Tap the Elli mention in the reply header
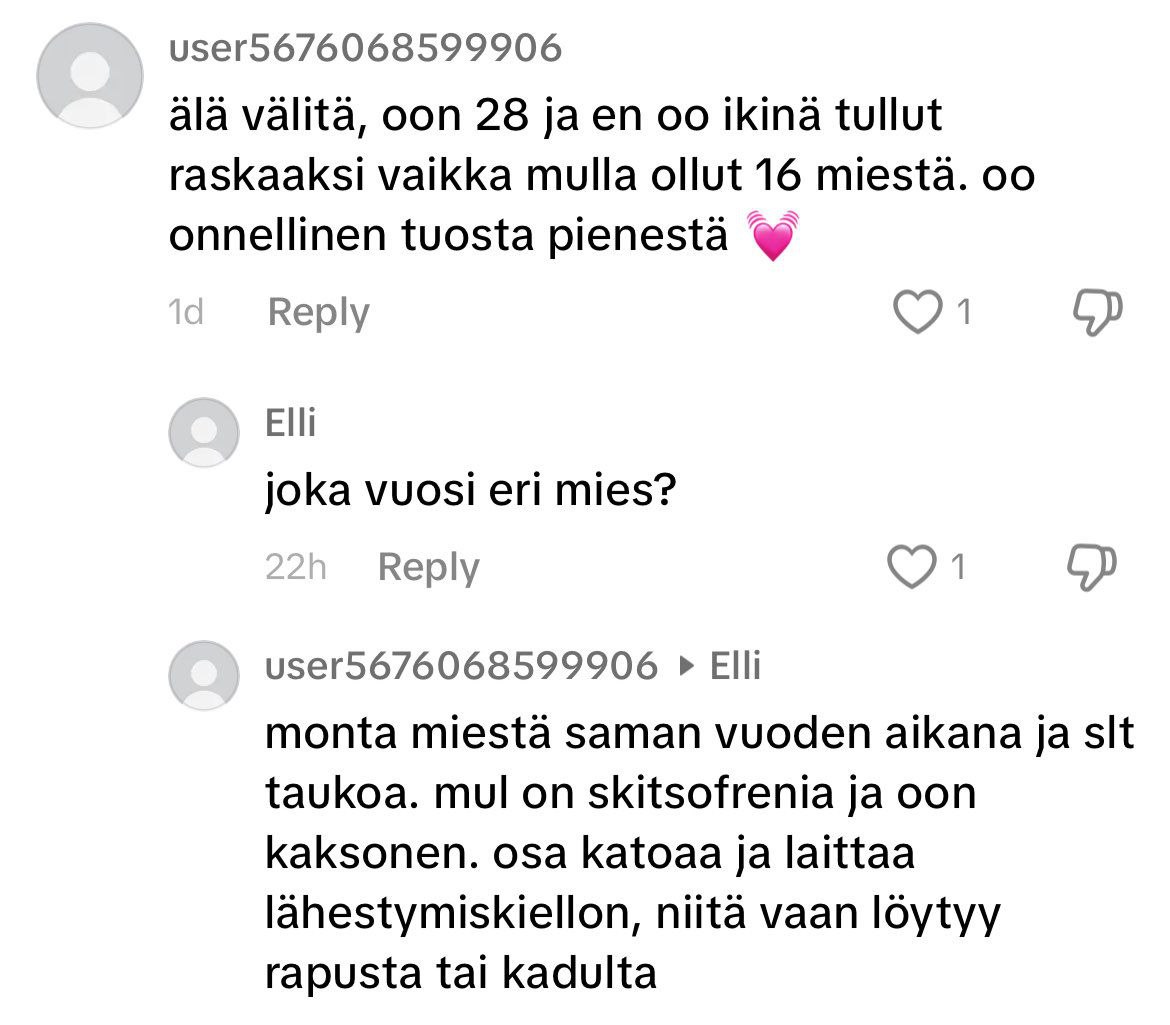Screen dimensions: 1170x1025 (735, 665)
